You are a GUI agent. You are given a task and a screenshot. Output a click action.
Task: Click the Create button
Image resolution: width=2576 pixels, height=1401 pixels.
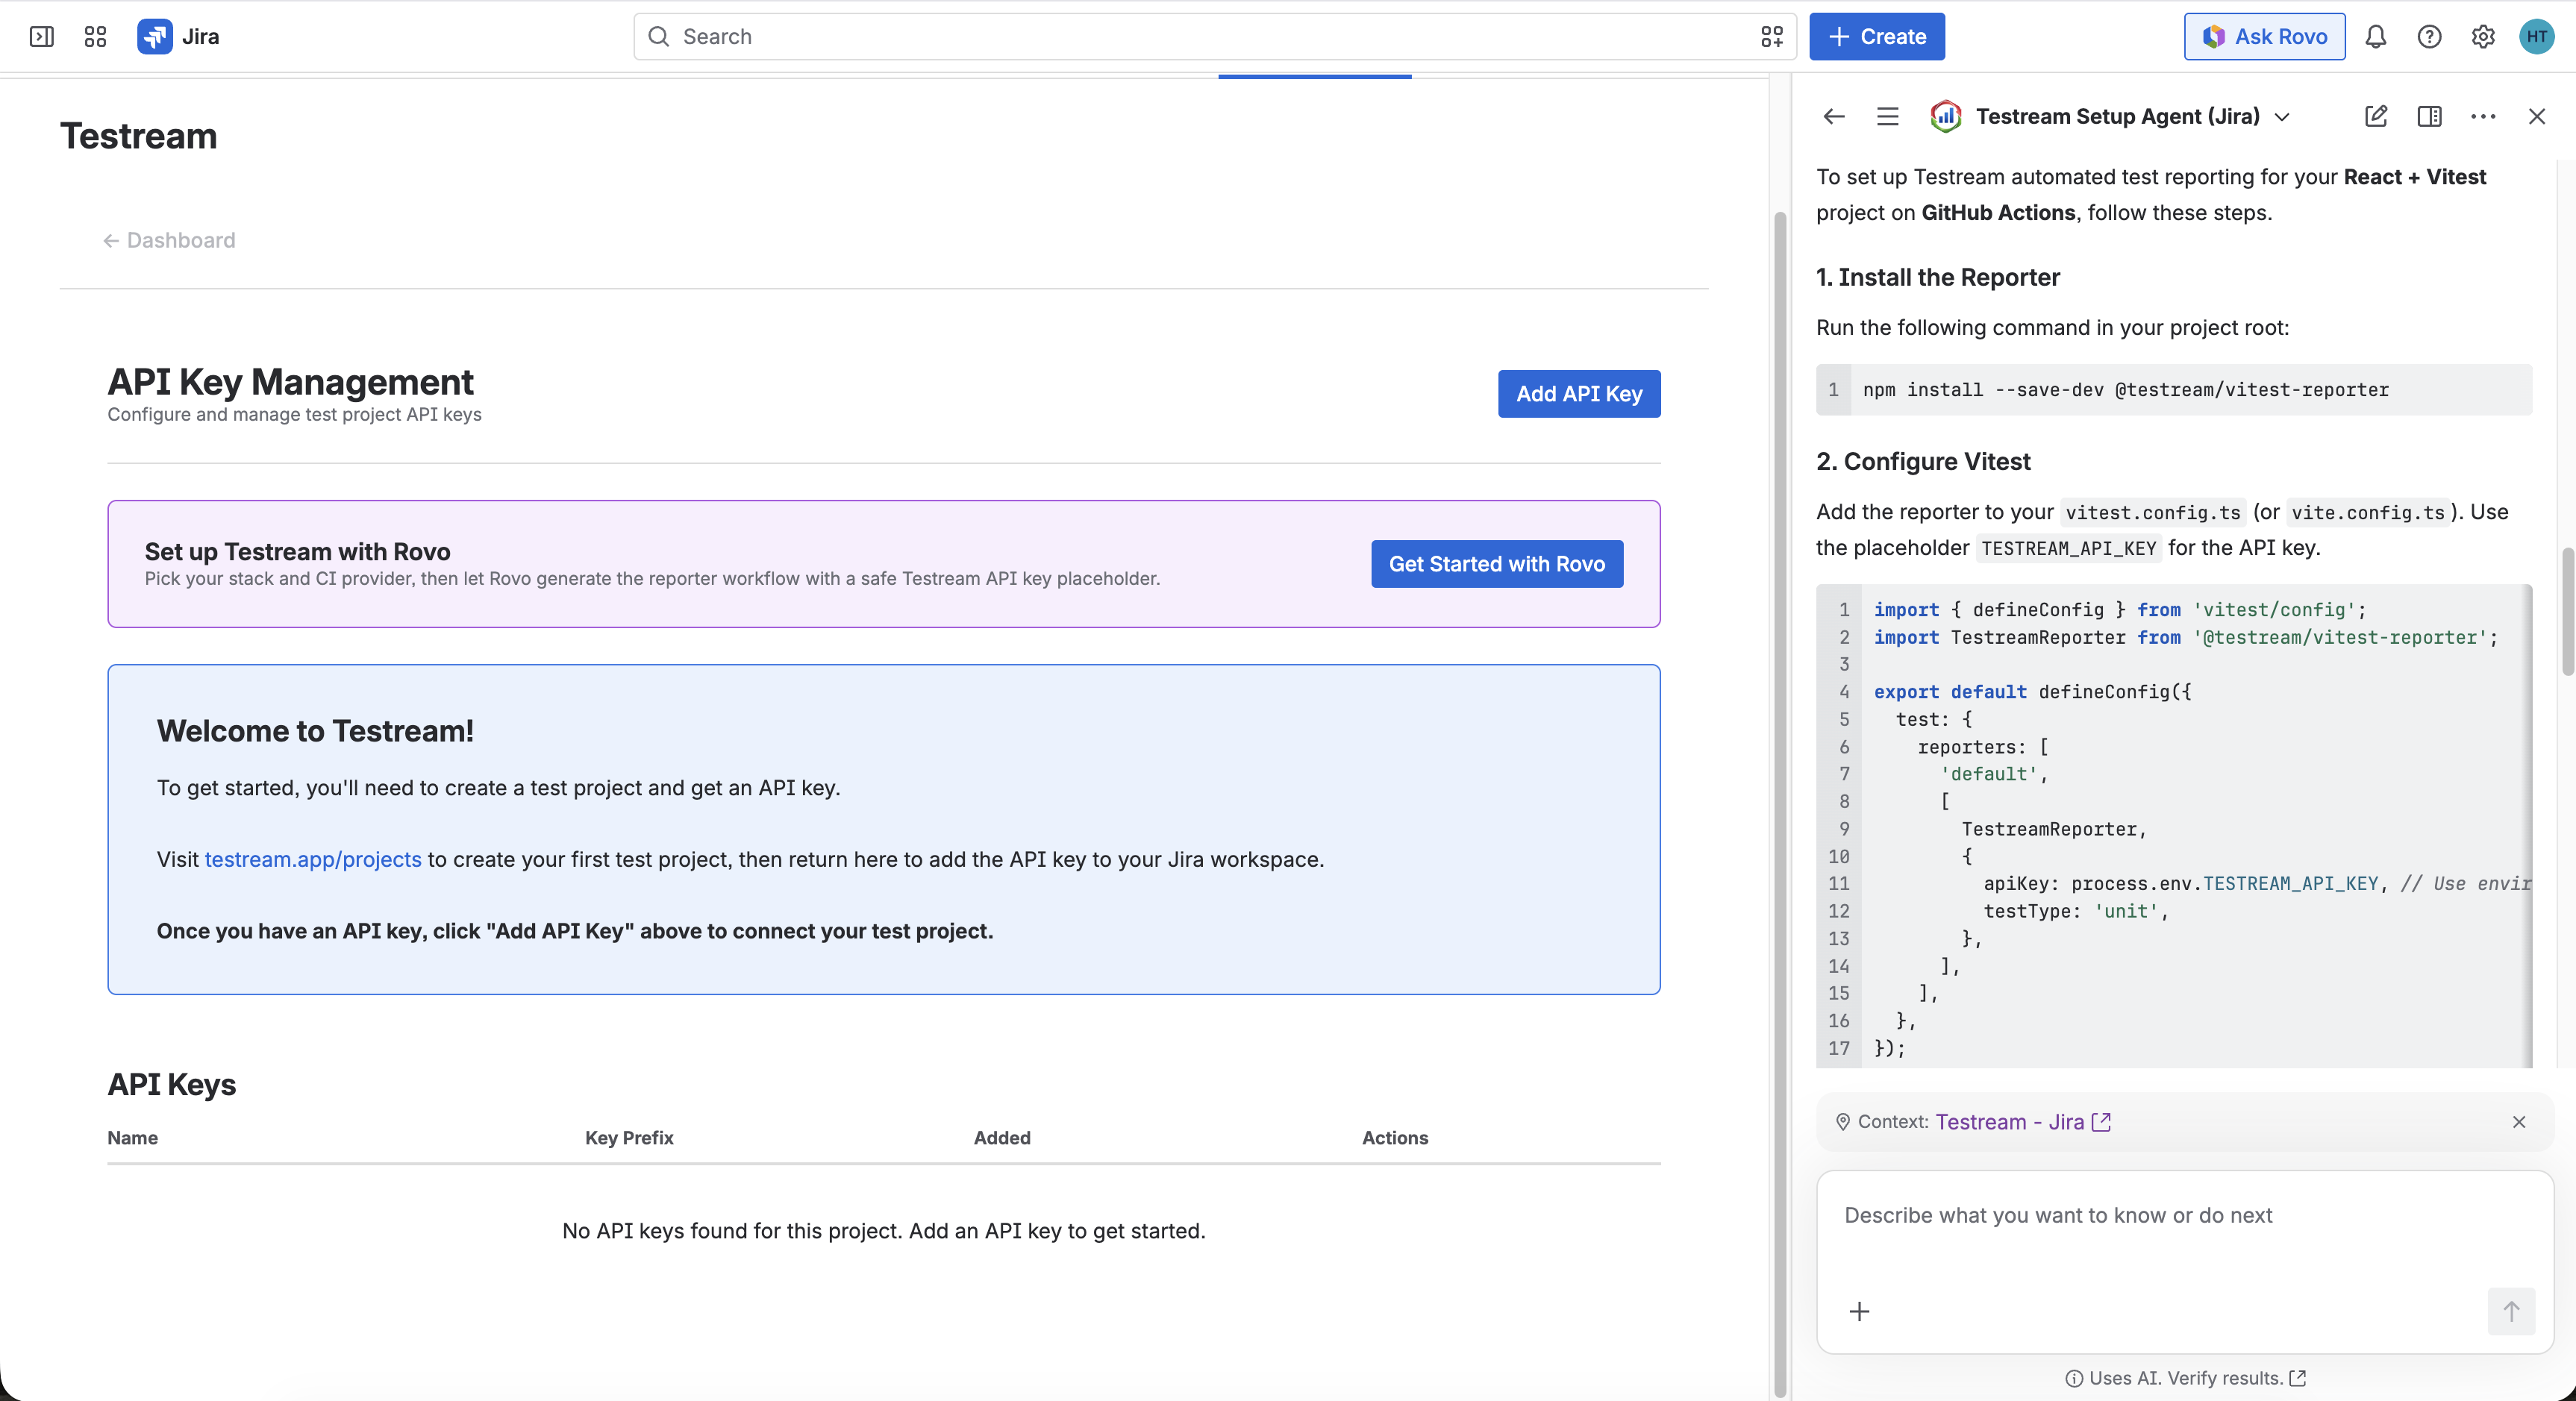coord(1876,37)
